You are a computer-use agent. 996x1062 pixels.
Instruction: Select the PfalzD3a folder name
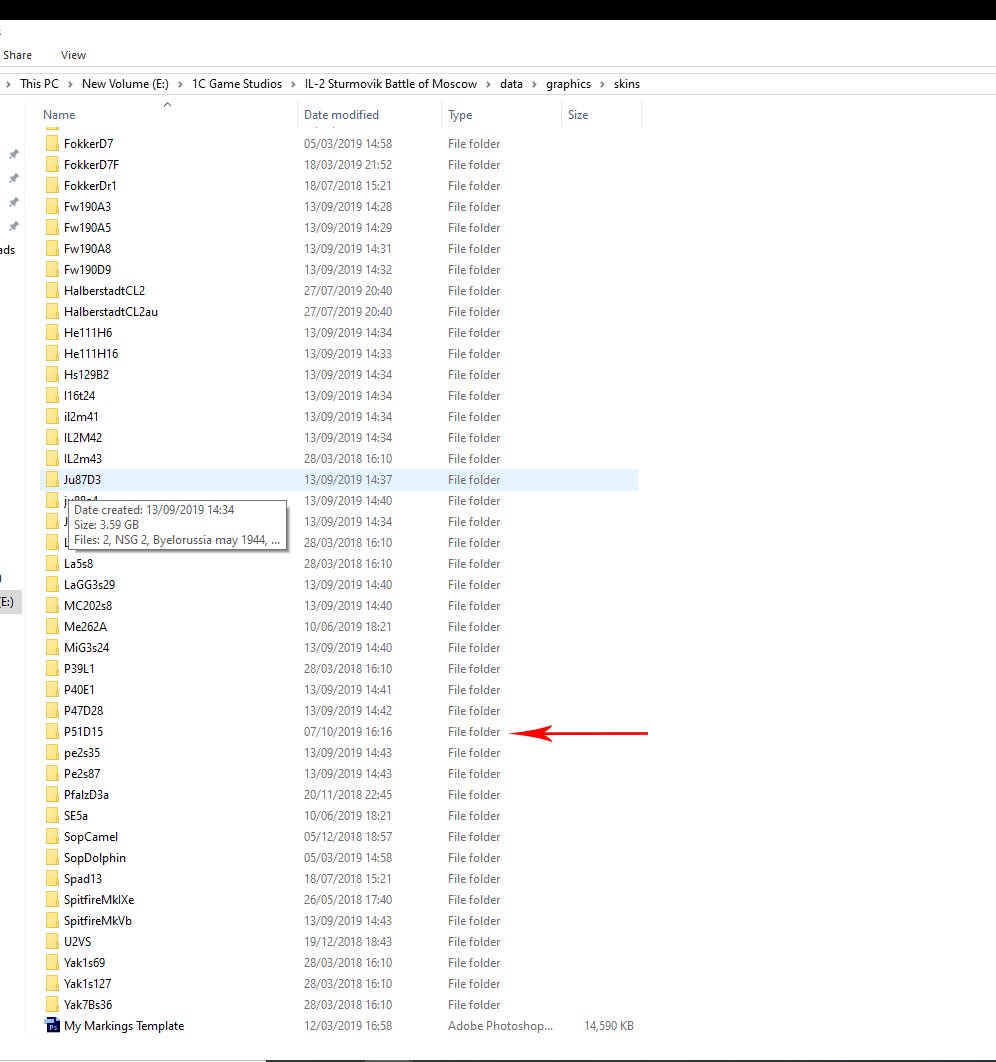(86, 794)
